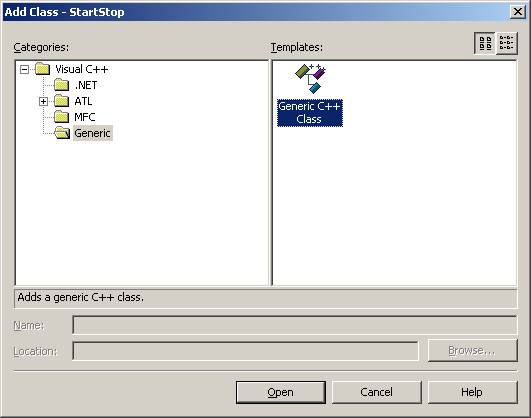Switch templates to large icons view
The image size is (531, 418).
[x=485, y=43]
